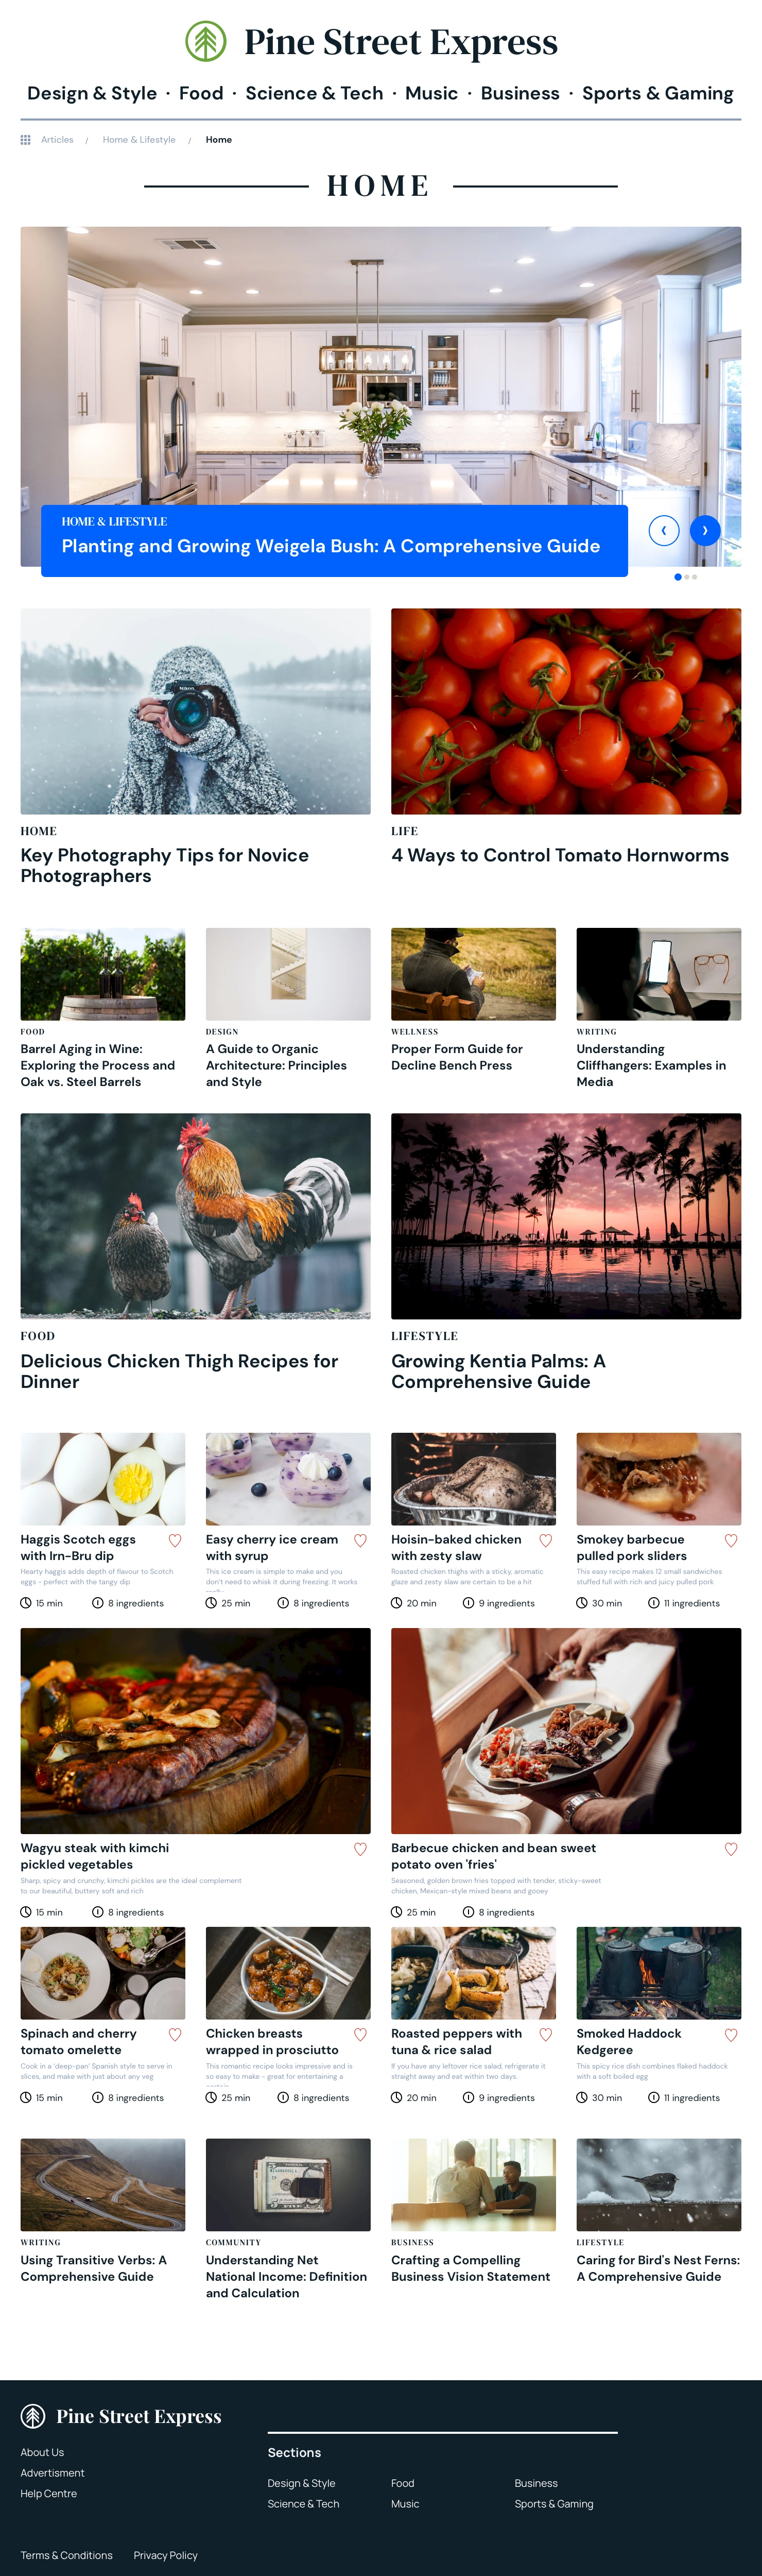Open the chicken and rooster article thumbnail

195,1216
